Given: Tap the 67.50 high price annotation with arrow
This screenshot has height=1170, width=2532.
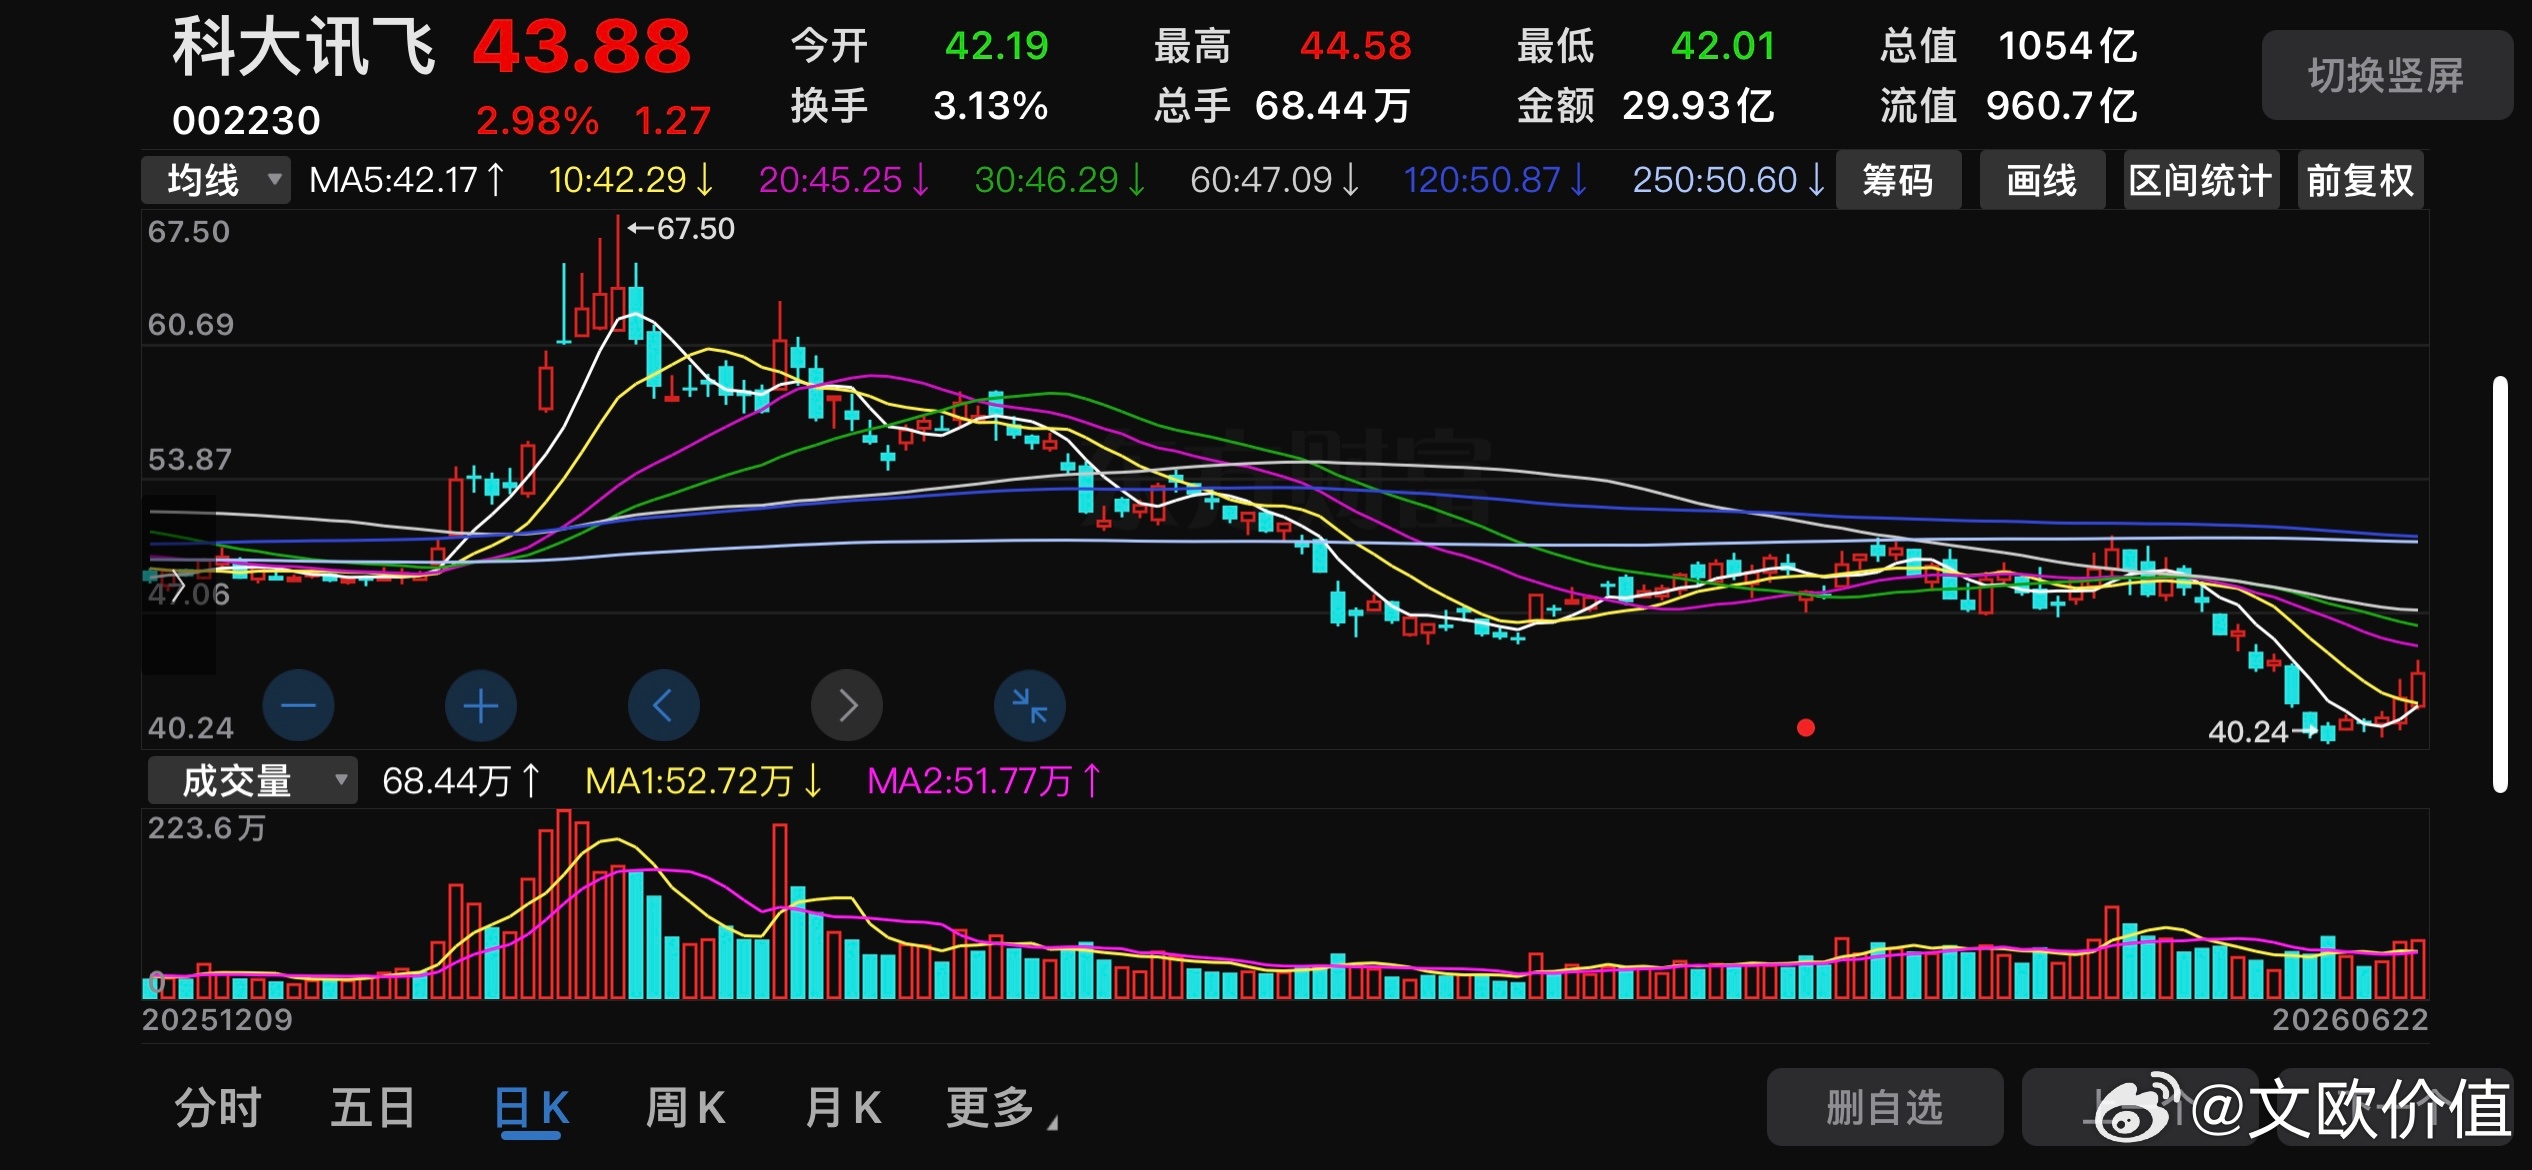Looking at the screenshot, I should point(681,229).
